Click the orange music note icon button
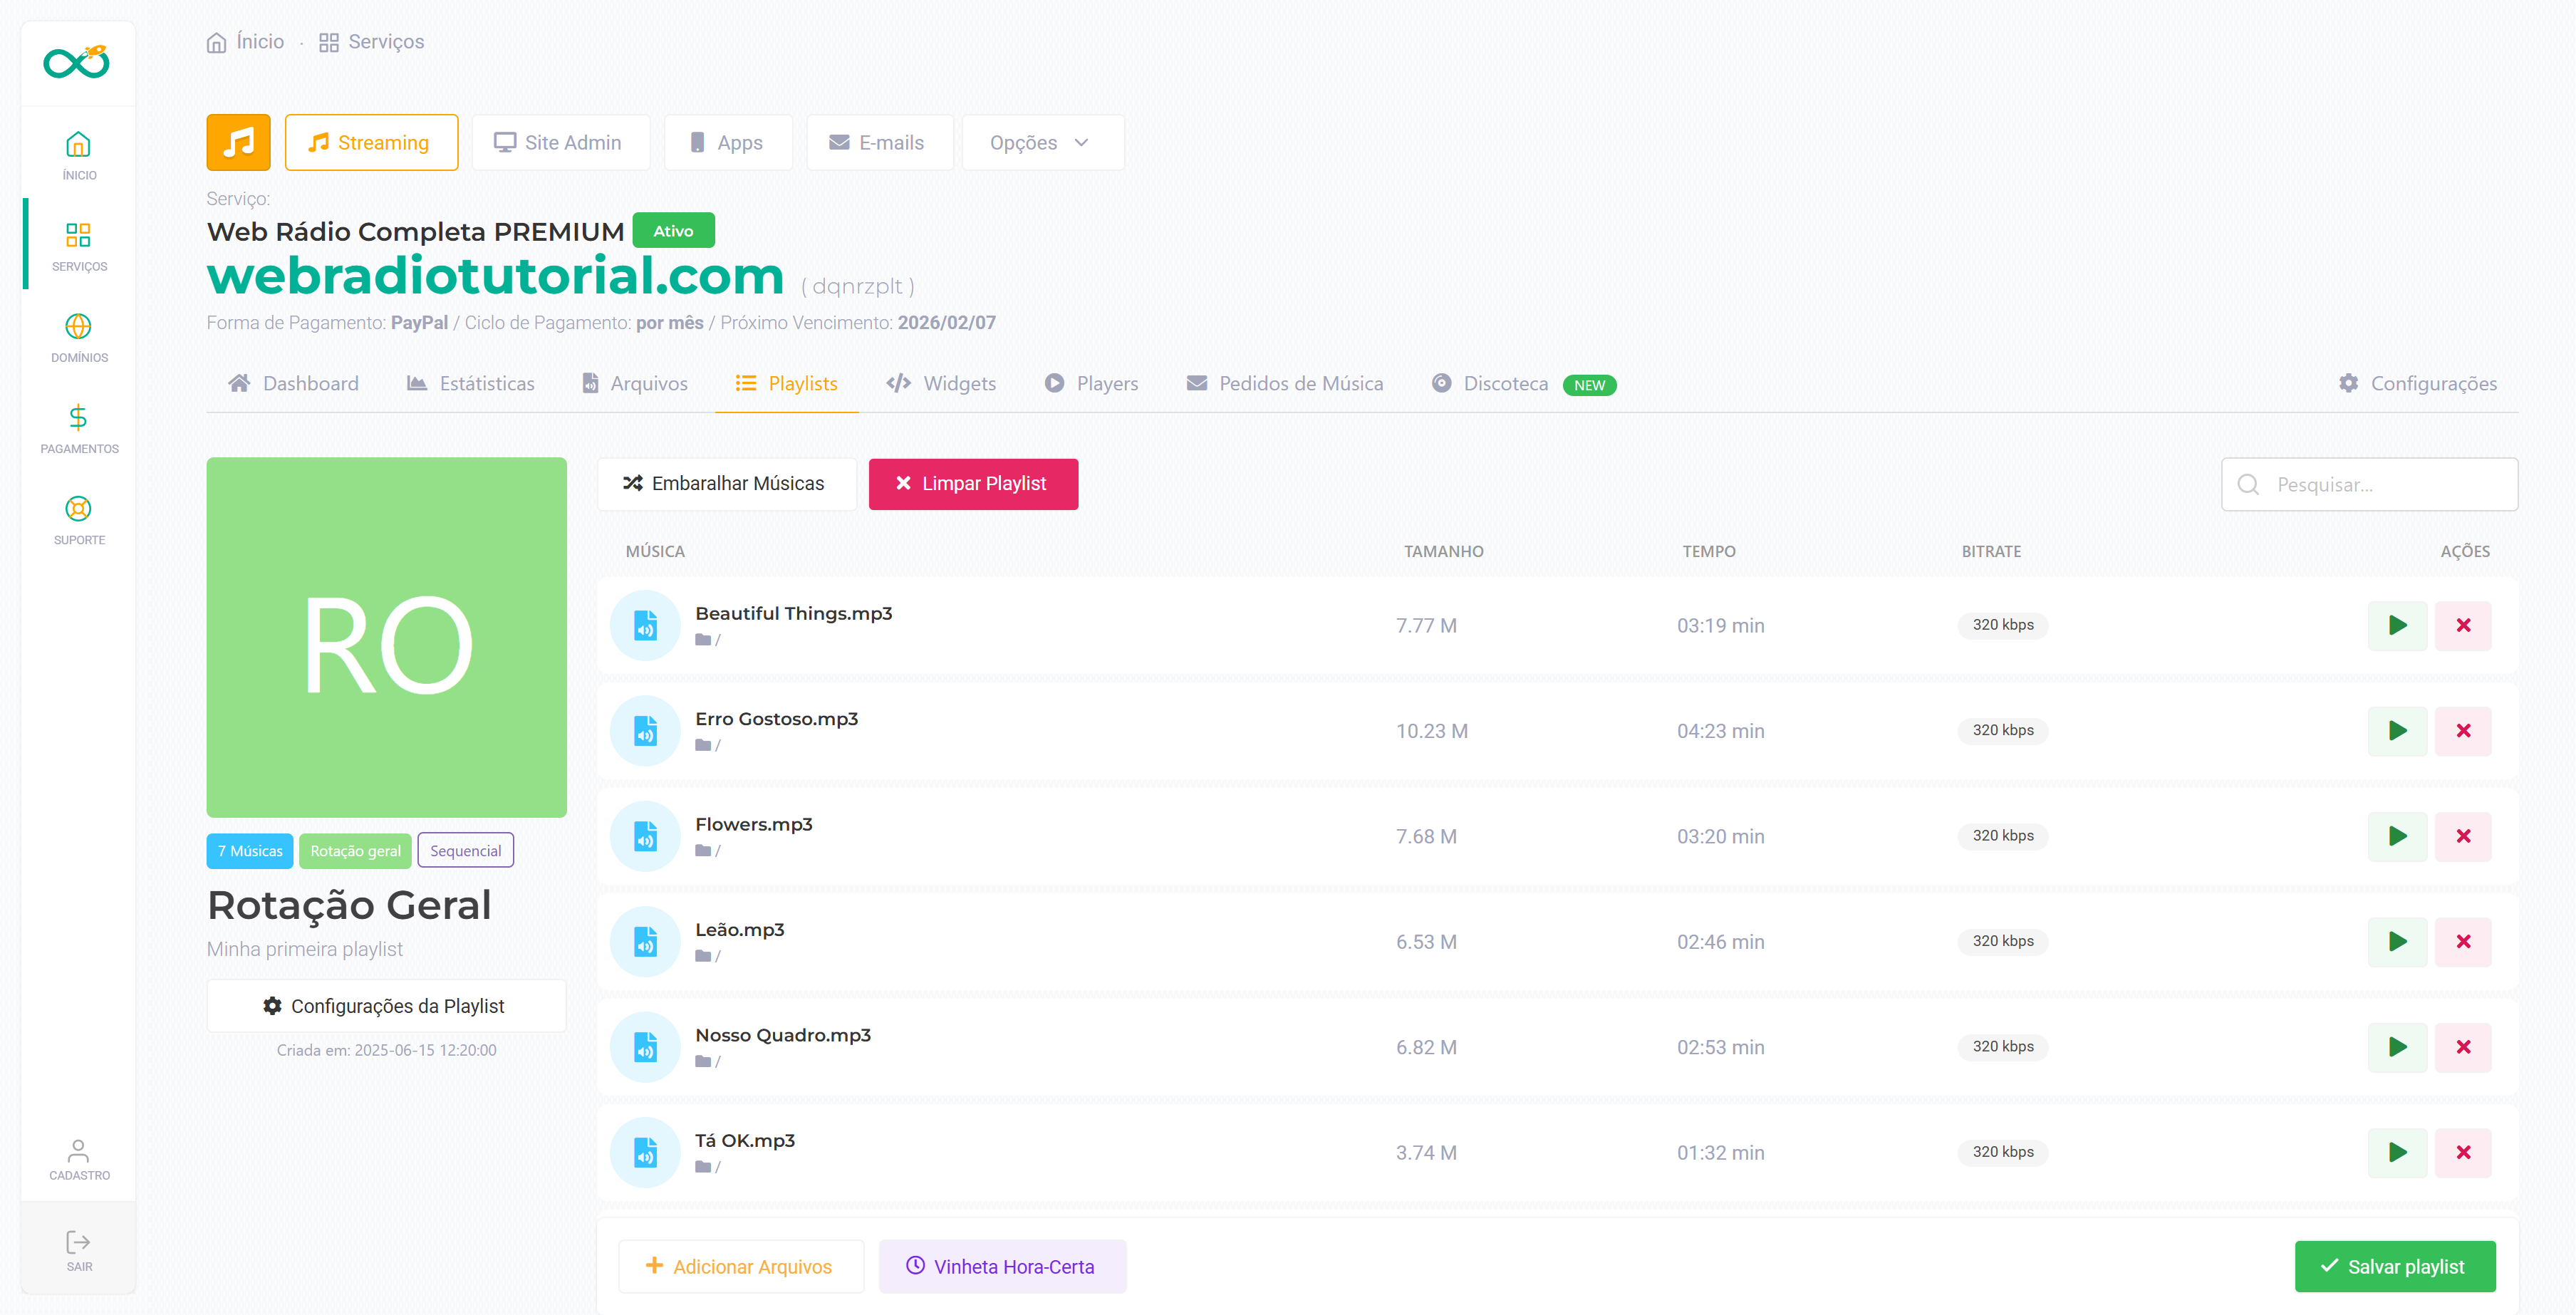The image size is (2576, 1315). coord(238,142)
